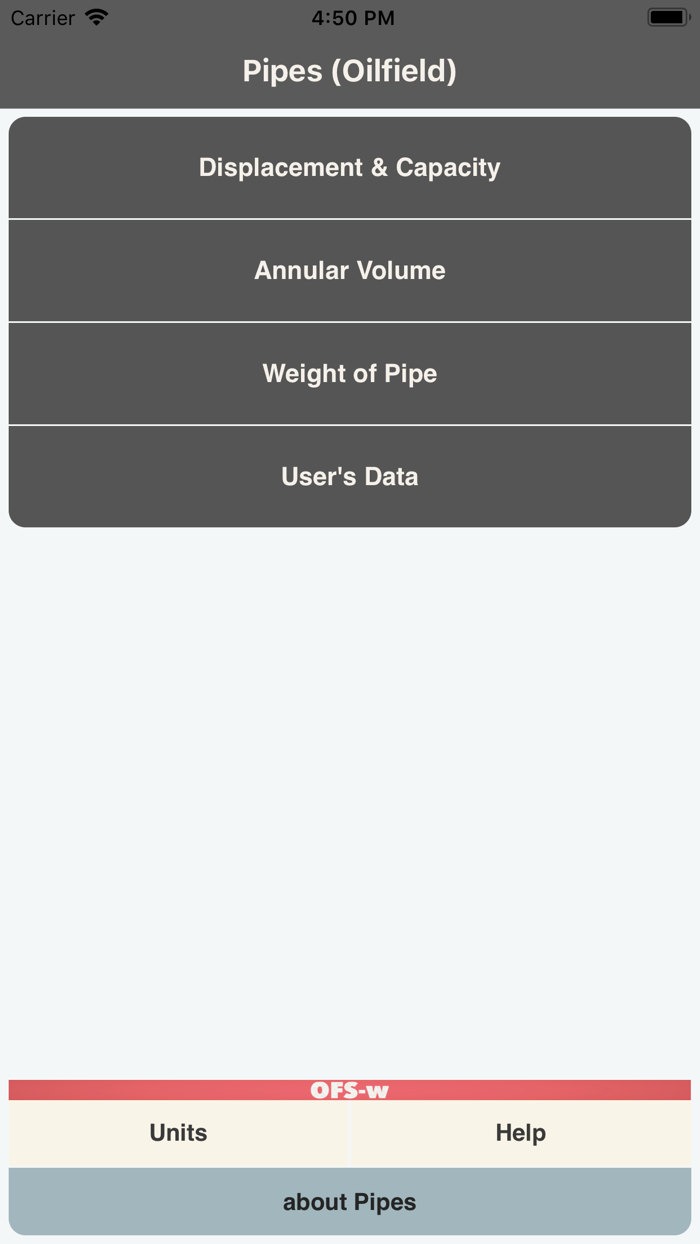Choose pipe weight calculation row
This screenshot has height=1244, width=700.
349,374
